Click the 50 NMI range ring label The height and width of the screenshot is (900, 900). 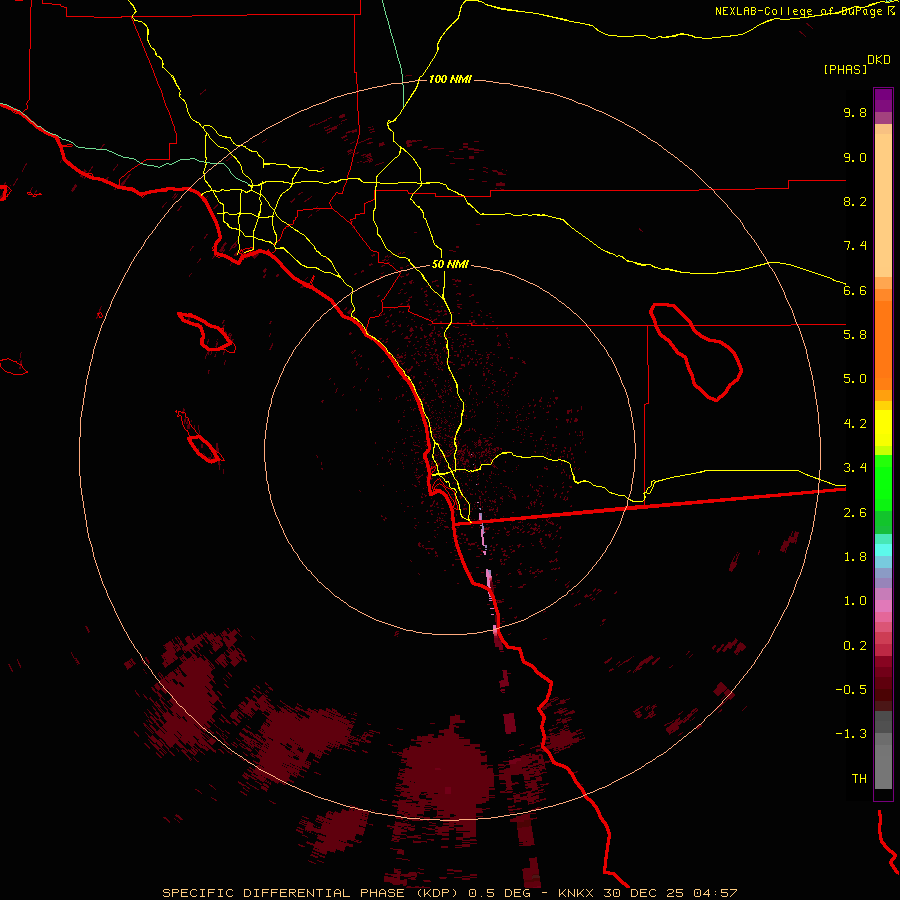click(x=450, y=265)
